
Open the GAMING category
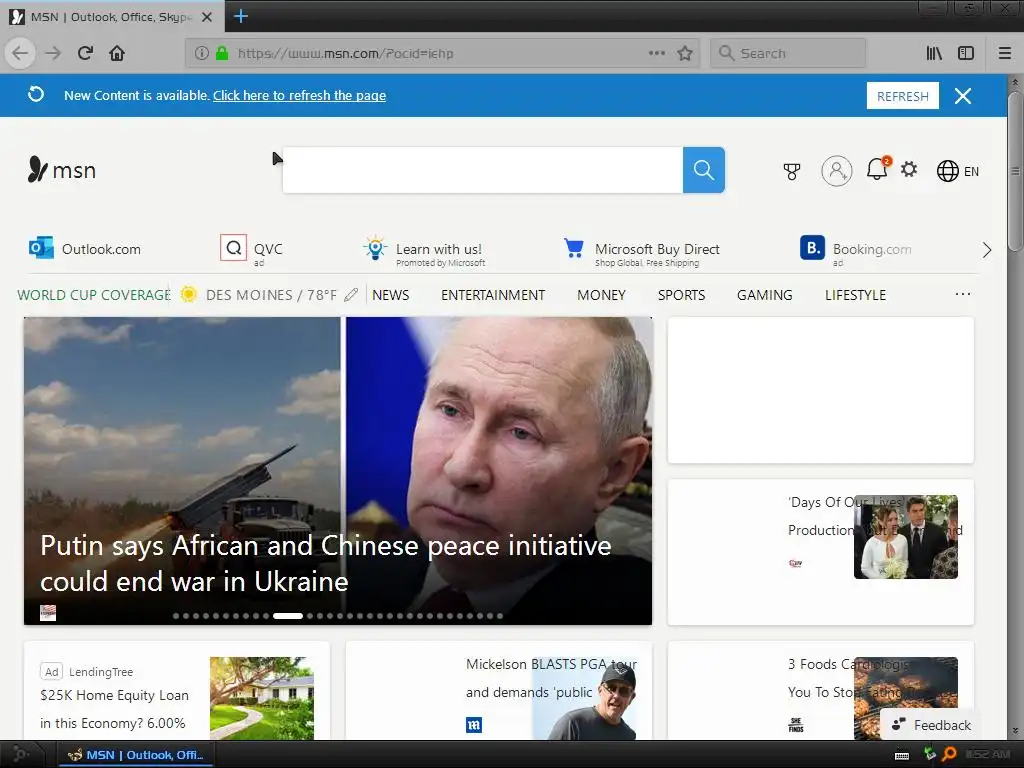pos(765,295)
